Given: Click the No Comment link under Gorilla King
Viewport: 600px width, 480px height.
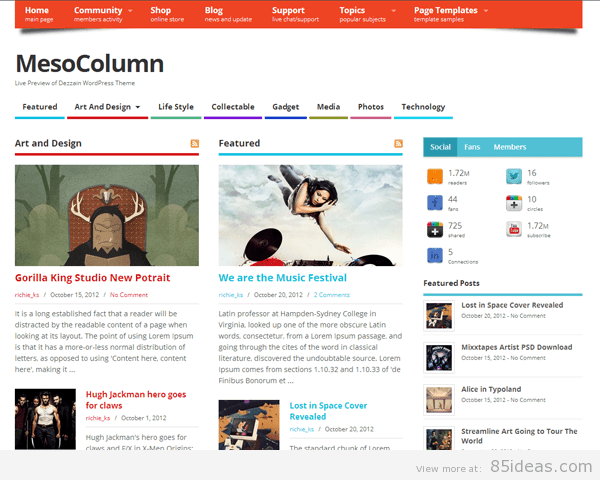Looking at the screenshot, I should (129, 295).
